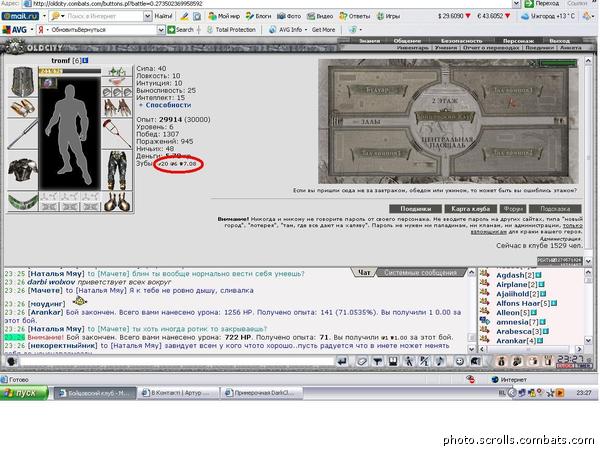Open Мой мир in mail.ru toolbar
Screen dimensions: 600x450
click(x=224, y=16)
